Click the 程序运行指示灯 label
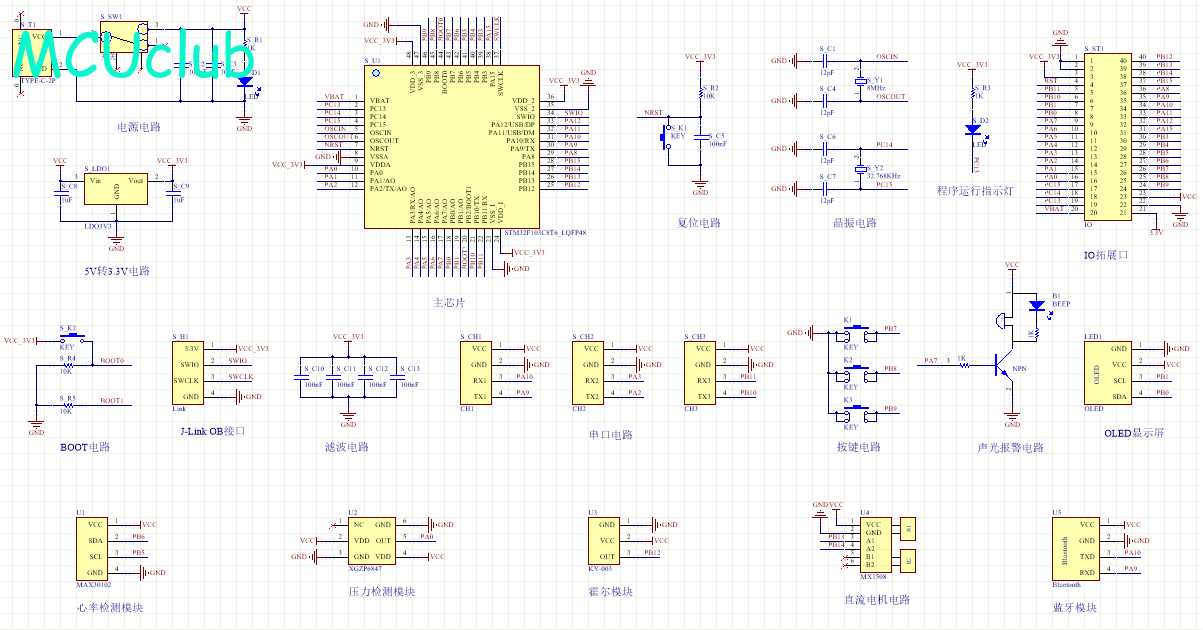 point(975,190)
